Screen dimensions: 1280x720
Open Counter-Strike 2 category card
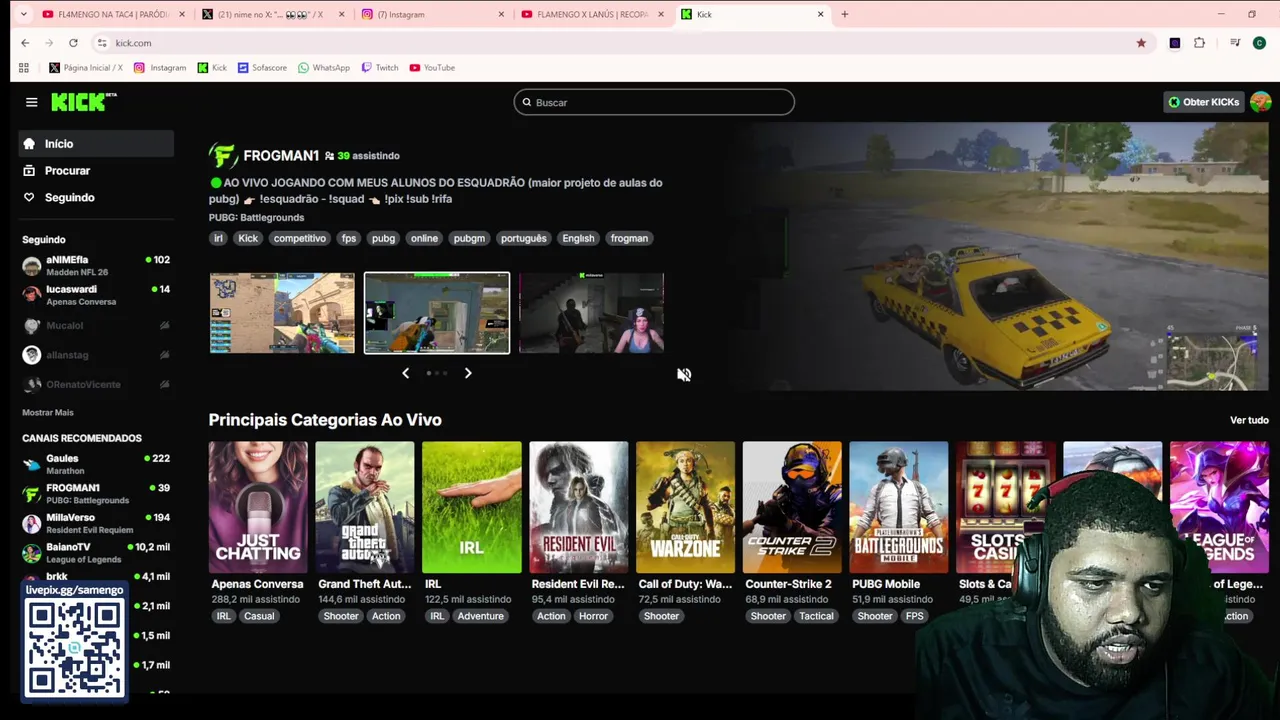pyautogui.click(x=792, y=507)
